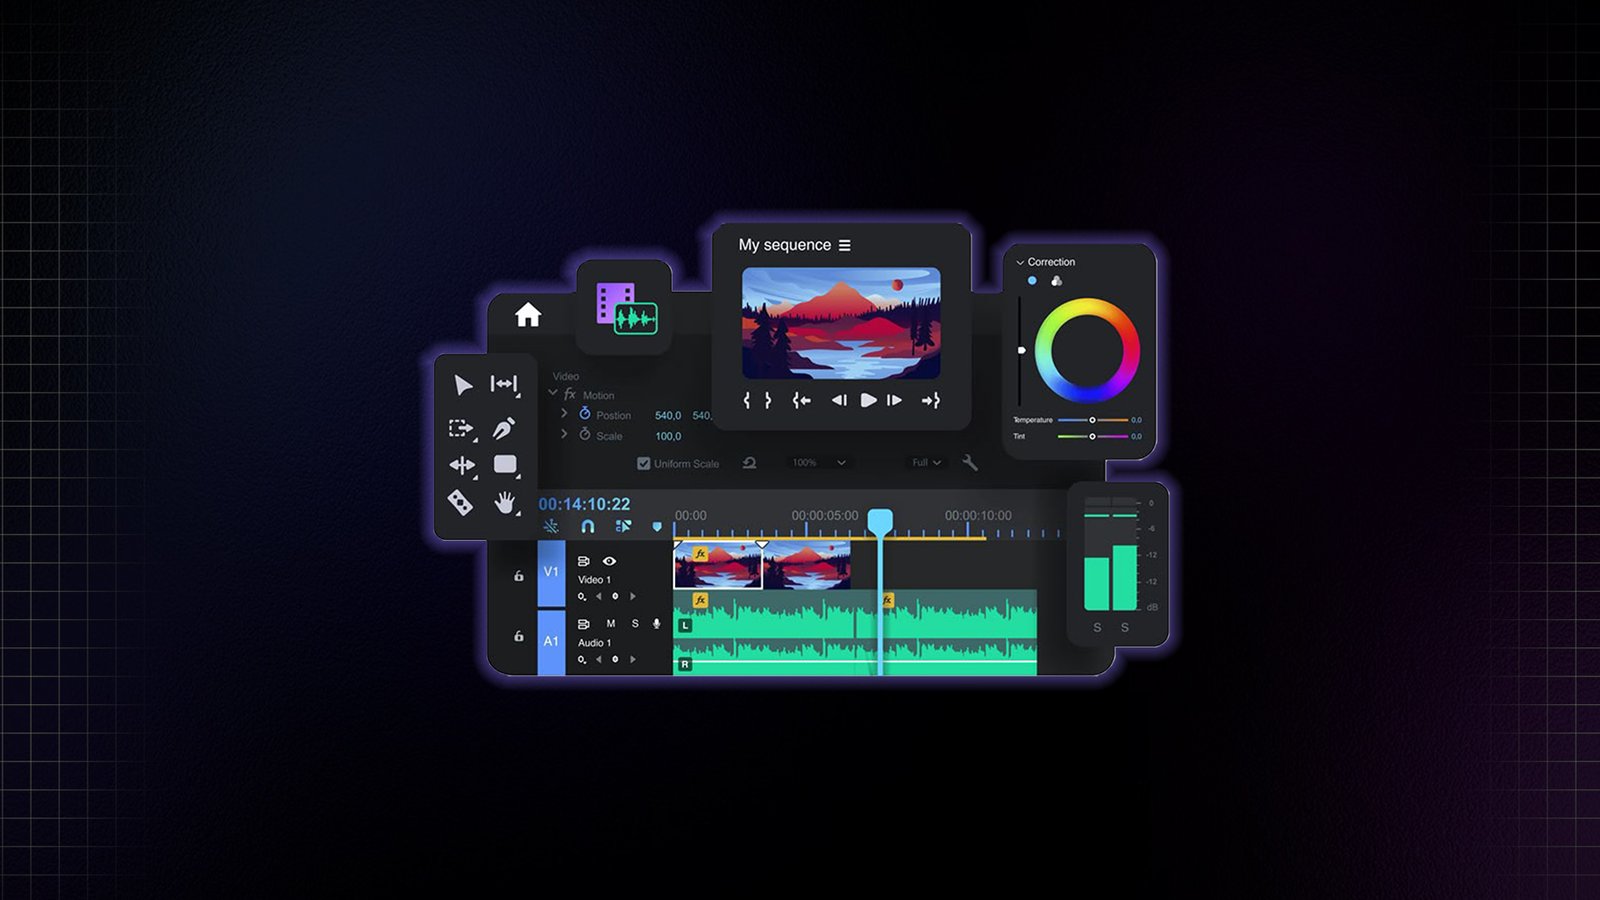Image resolution: width=1600 pixels, height=900 pixels.
Task: Target track V1 header
Action: 551,572
